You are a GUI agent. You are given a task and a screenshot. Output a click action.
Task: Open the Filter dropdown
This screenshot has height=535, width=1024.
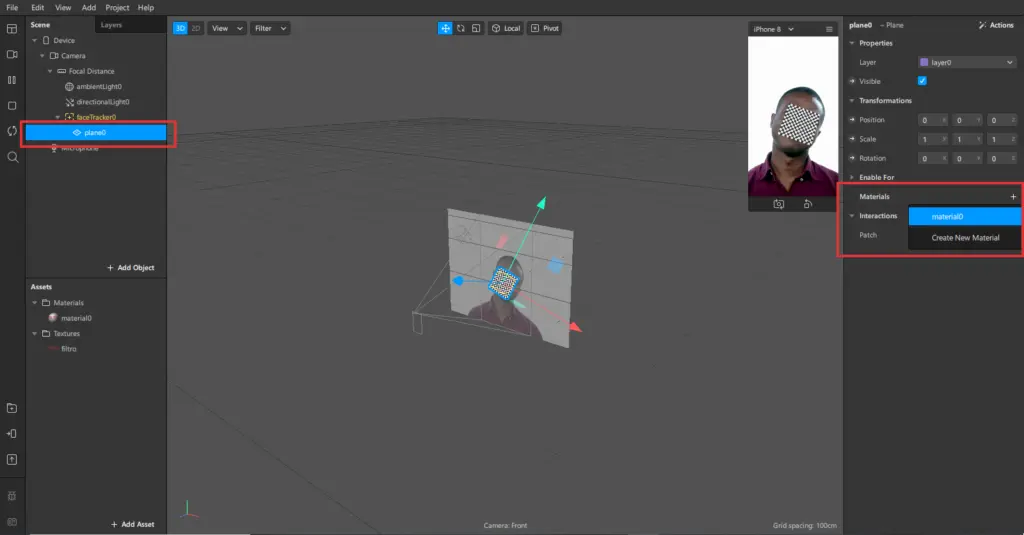coord(270,28)
